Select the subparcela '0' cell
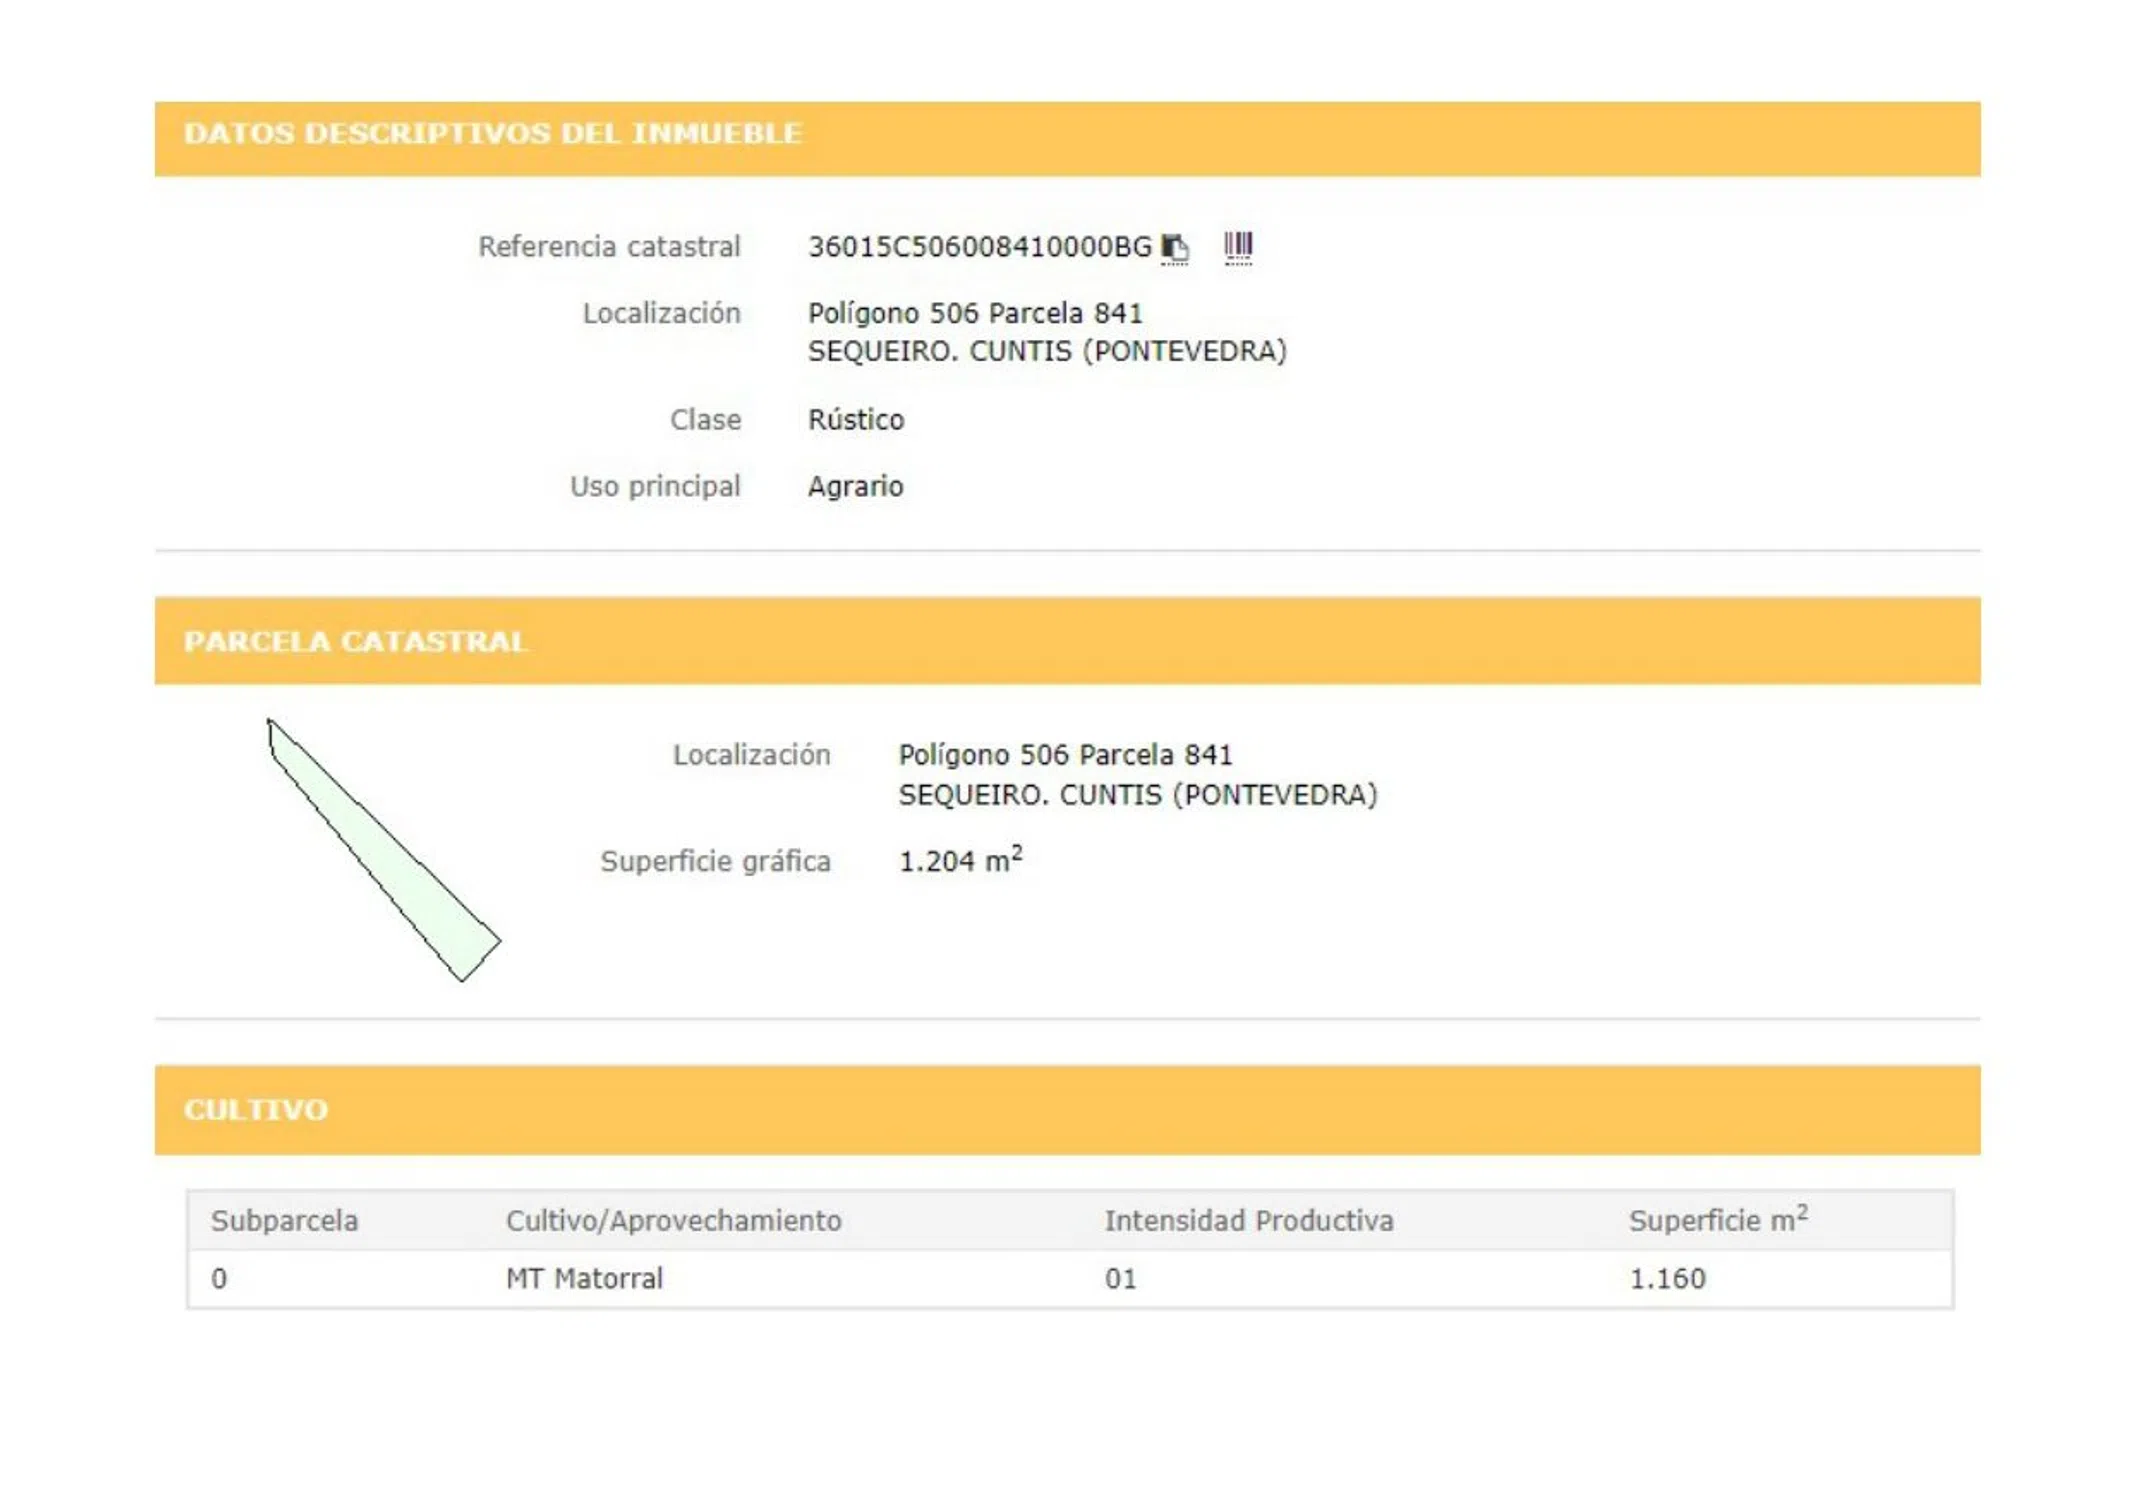Image resolution: width=2130 pixels, height=1500 pixels. (219, 1278)
